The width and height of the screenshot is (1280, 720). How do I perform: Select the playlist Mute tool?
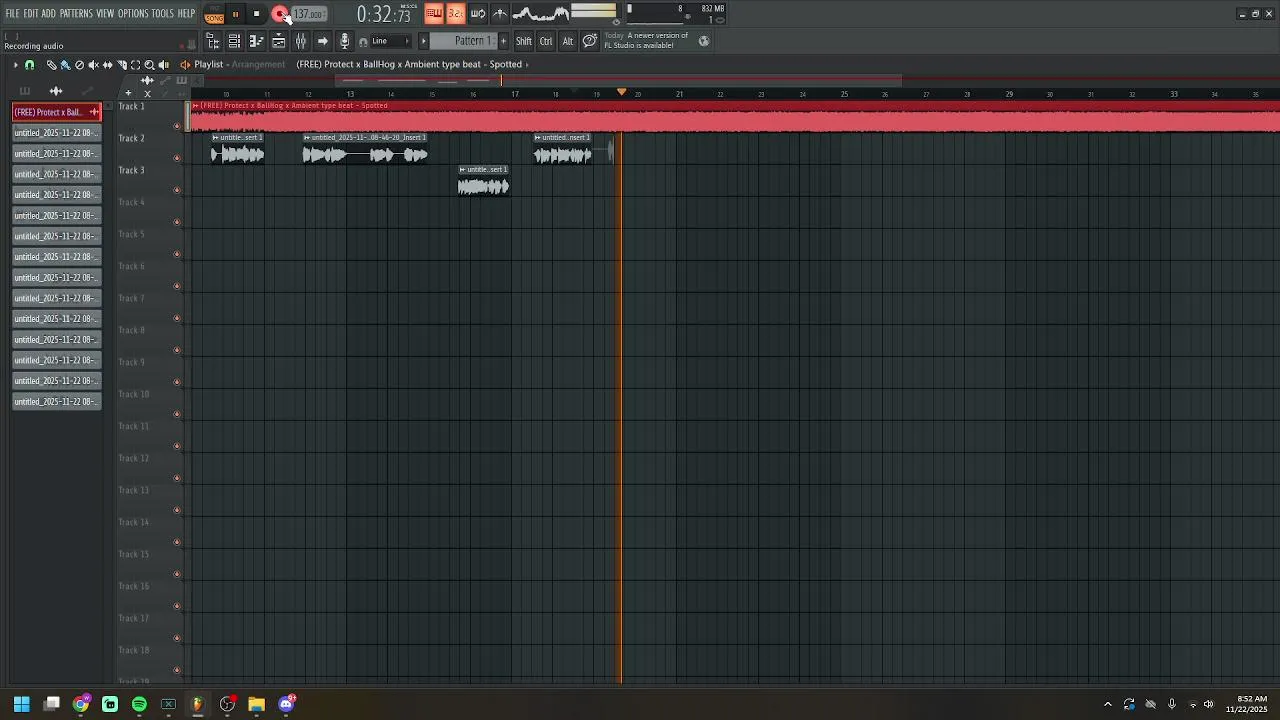pos(93,65)
